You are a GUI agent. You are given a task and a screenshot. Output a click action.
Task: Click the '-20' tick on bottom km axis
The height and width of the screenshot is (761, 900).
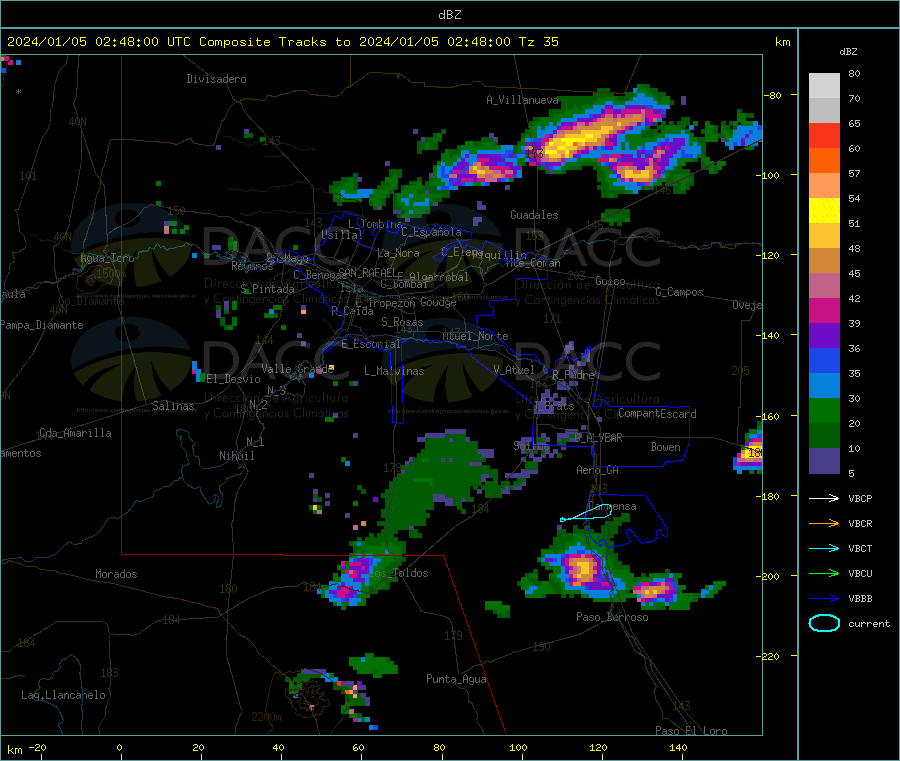(x=38, y=748)
